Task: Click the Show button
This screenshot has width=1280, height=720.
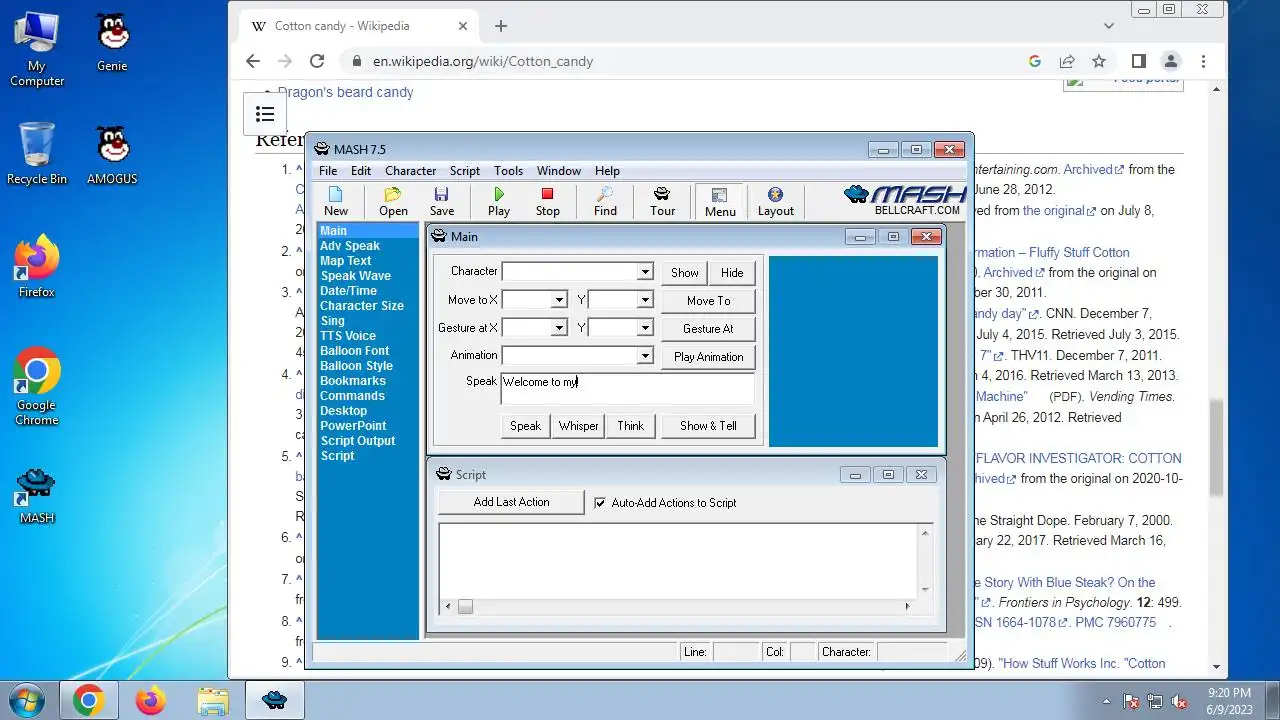Action: (x=685, y=273)
